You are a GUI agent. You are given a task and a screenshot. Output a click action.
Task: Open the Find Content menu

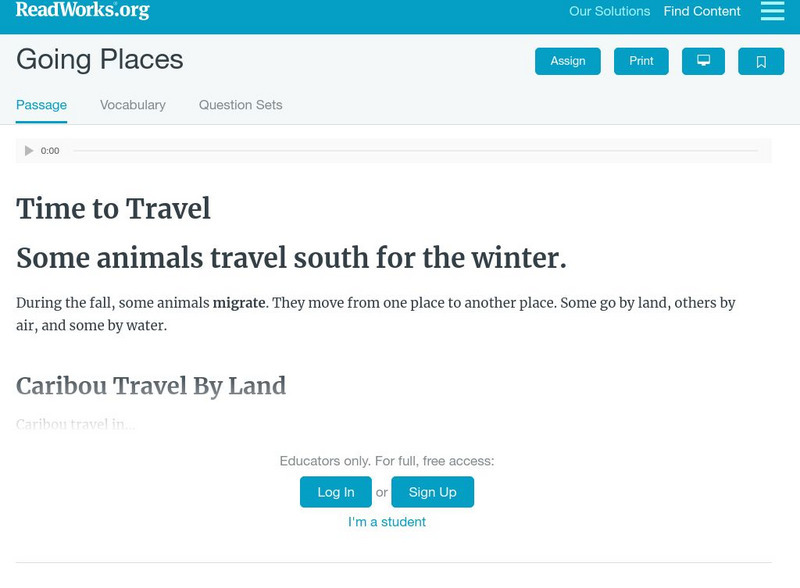(702, 12)
